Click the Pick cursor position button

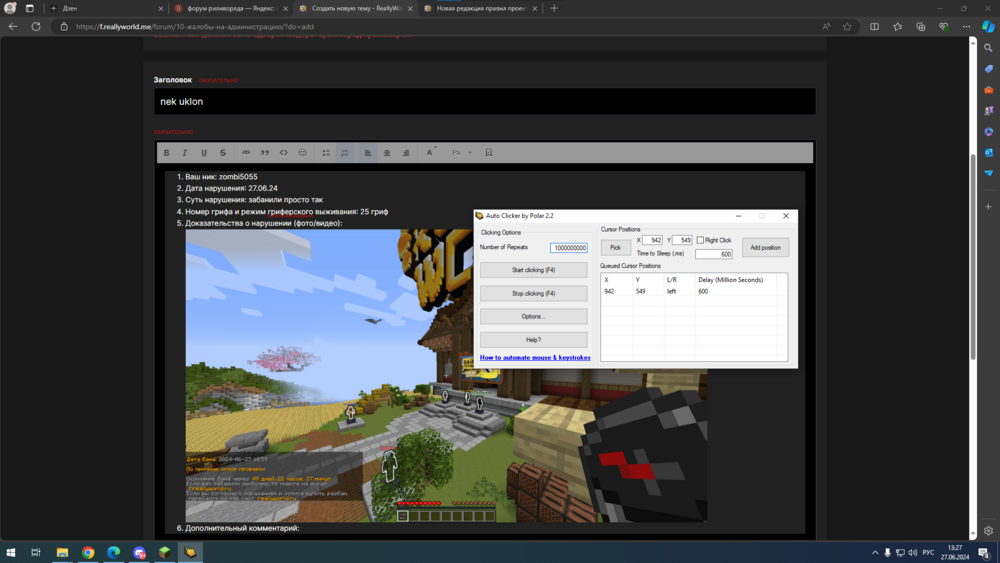[x=615, y=247]
